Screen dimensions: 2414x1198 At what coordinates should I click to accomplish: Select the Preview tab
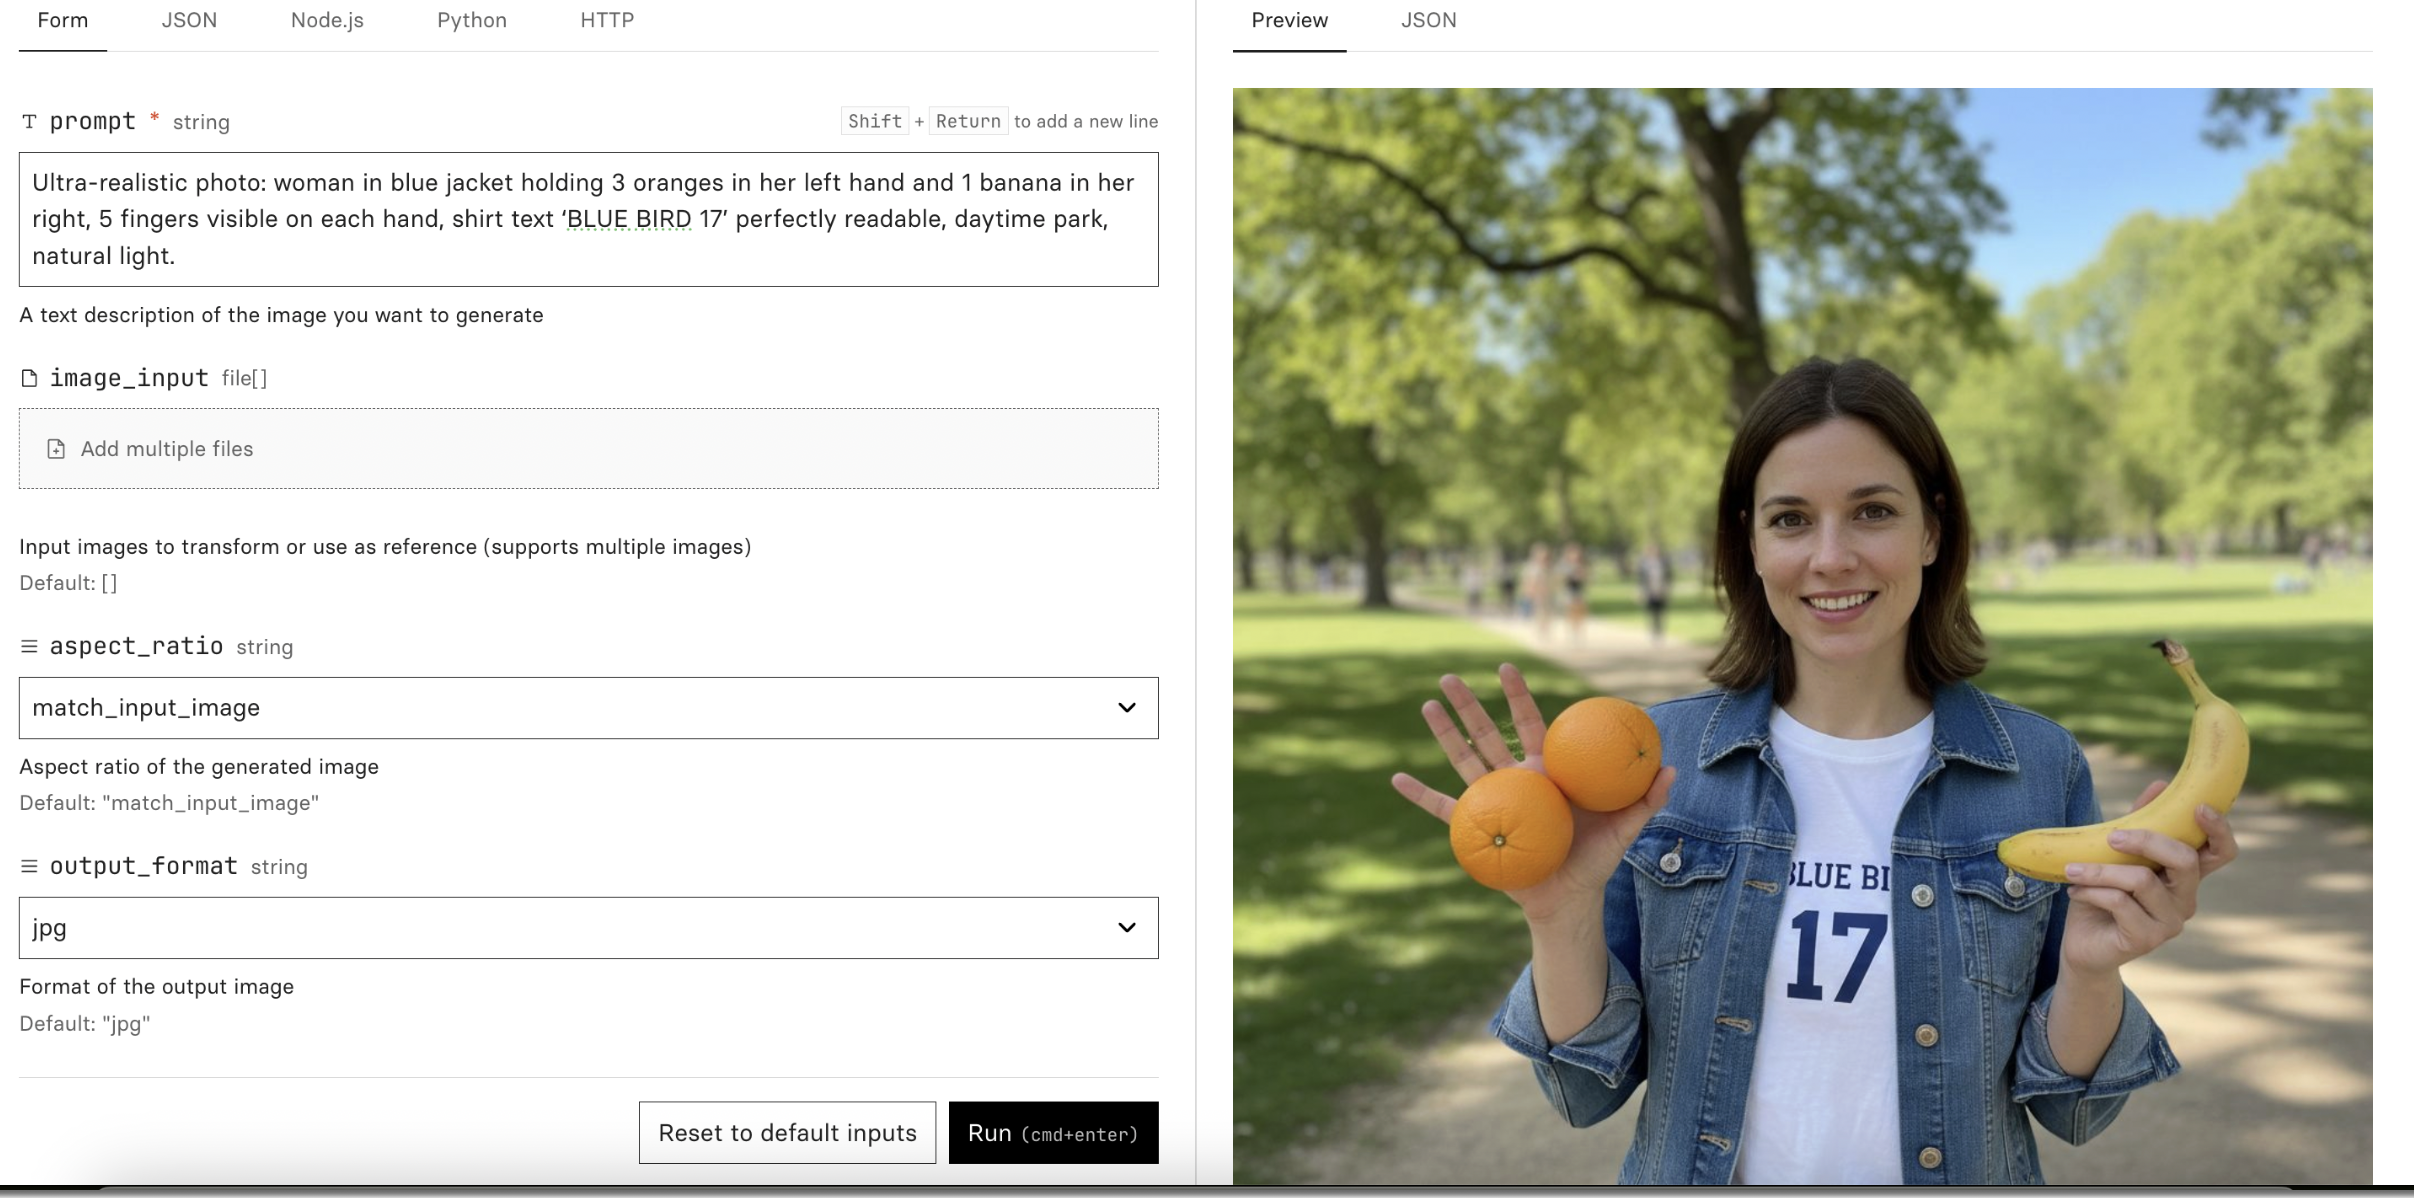[1289, 21]
